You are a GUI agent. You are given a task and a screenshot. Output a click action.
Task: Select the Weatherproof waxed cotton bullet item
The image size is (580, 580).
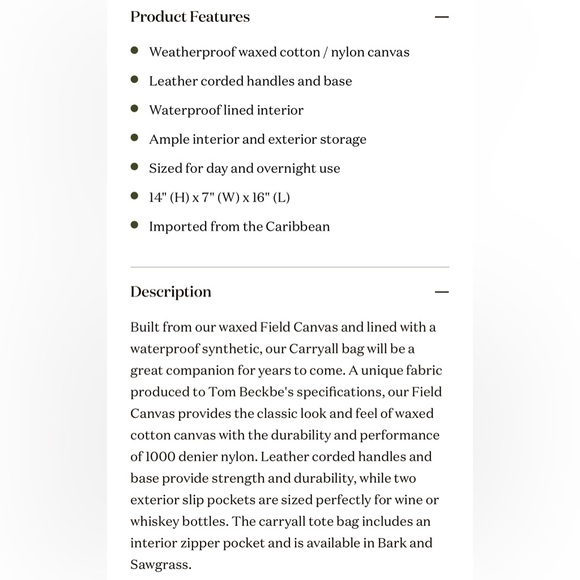279,52
